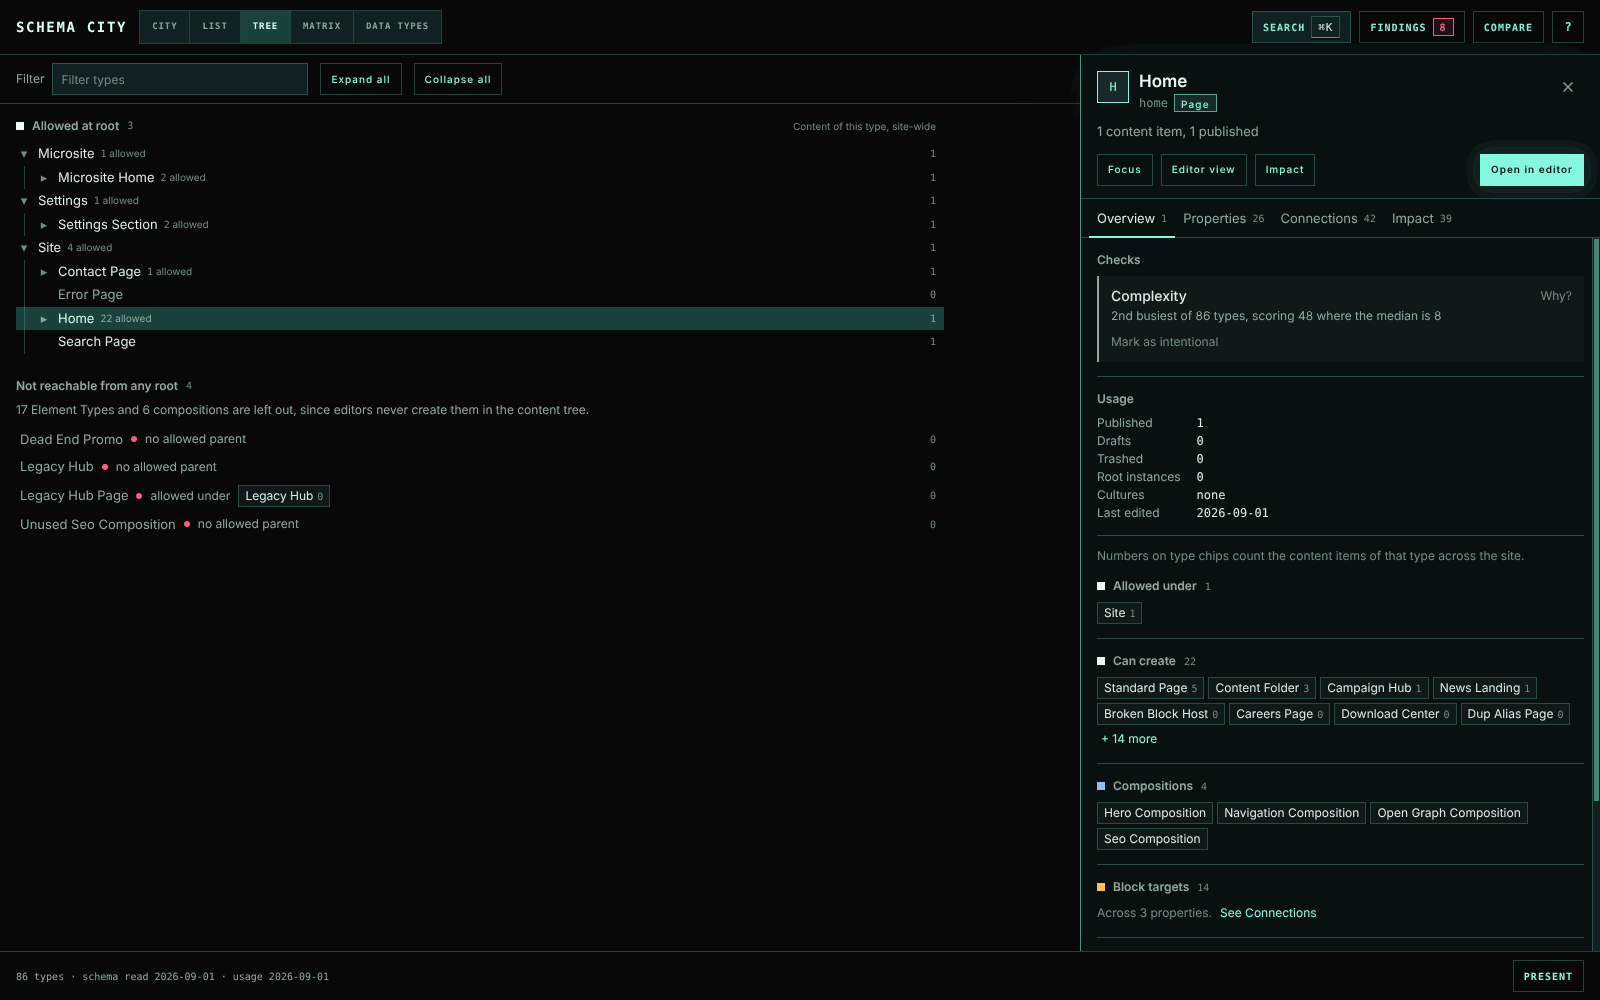Image resolution: width=1600 pixels, height=1000 pixels.
Task: Click the details panel scrollbar
Action: pos(1596,520)
